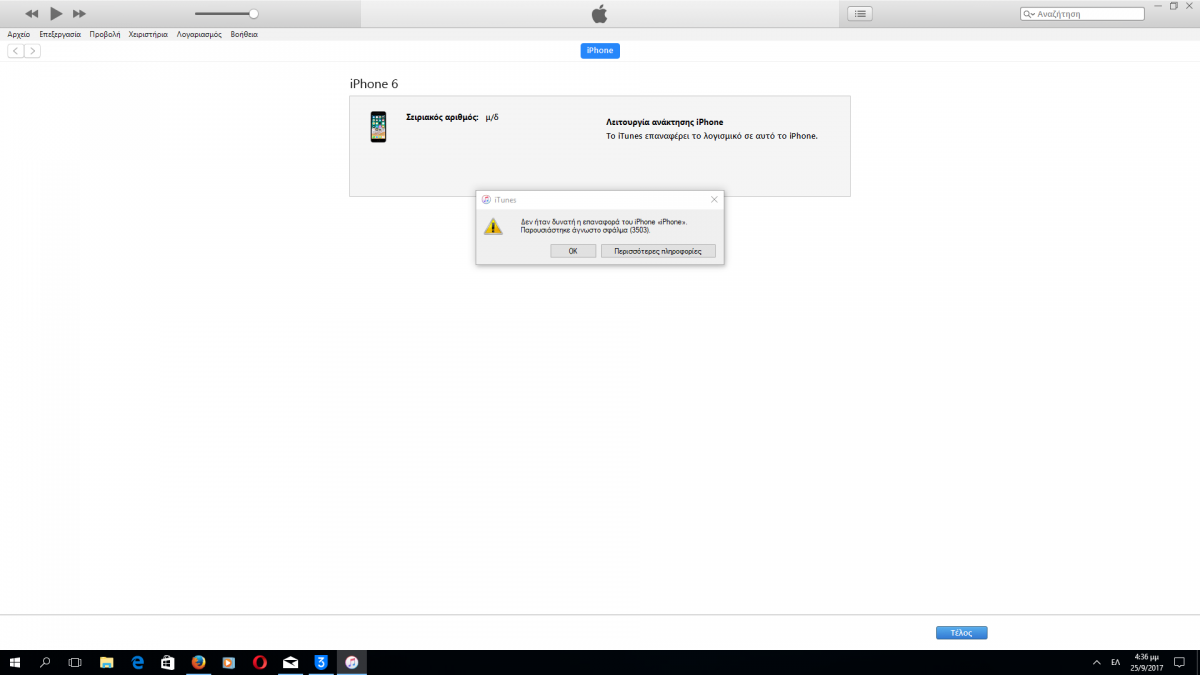Open the Λογαριασμός menu

coord(199,34)
